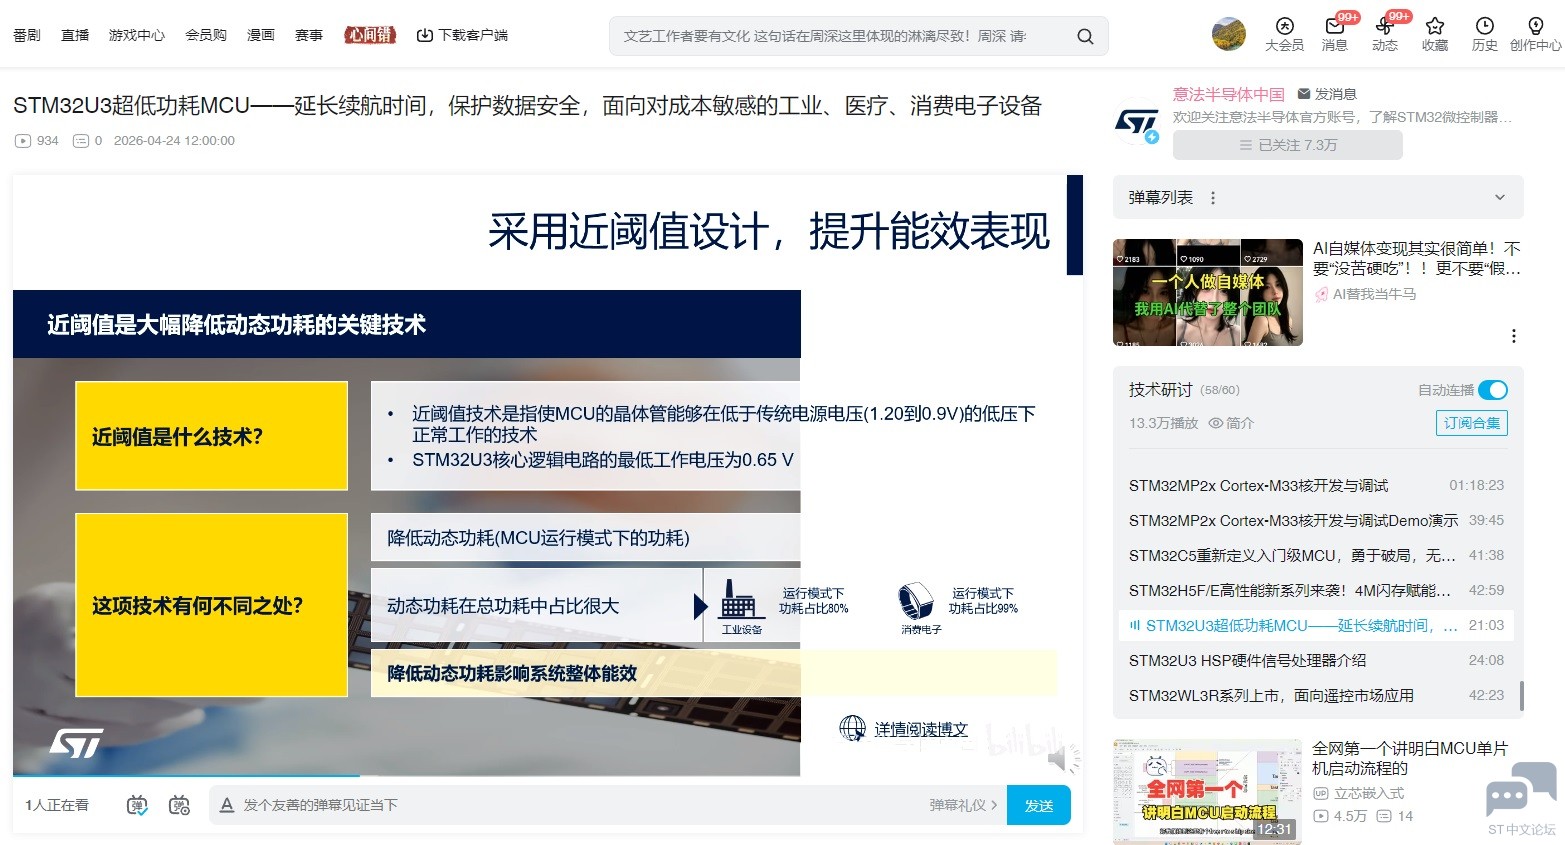Click the 订阅合集 subscribe button
Screen dimensions: 1565x845
pyautogui.click(x=1472, y=423)
